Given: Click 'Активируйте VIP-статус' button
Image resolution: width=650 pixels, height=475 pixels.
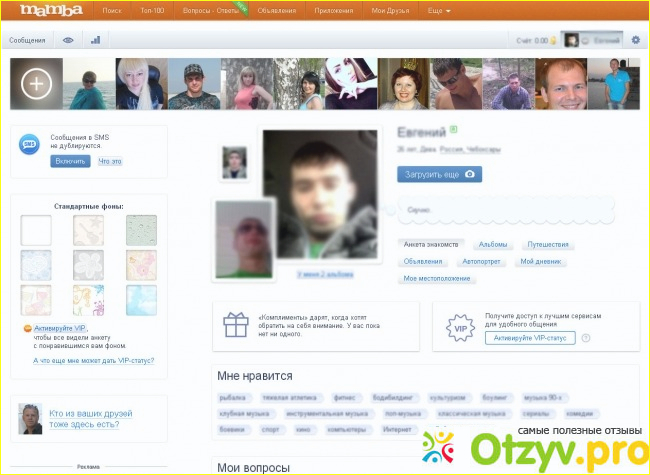Looking at the screenshot, I should [529, 338].
